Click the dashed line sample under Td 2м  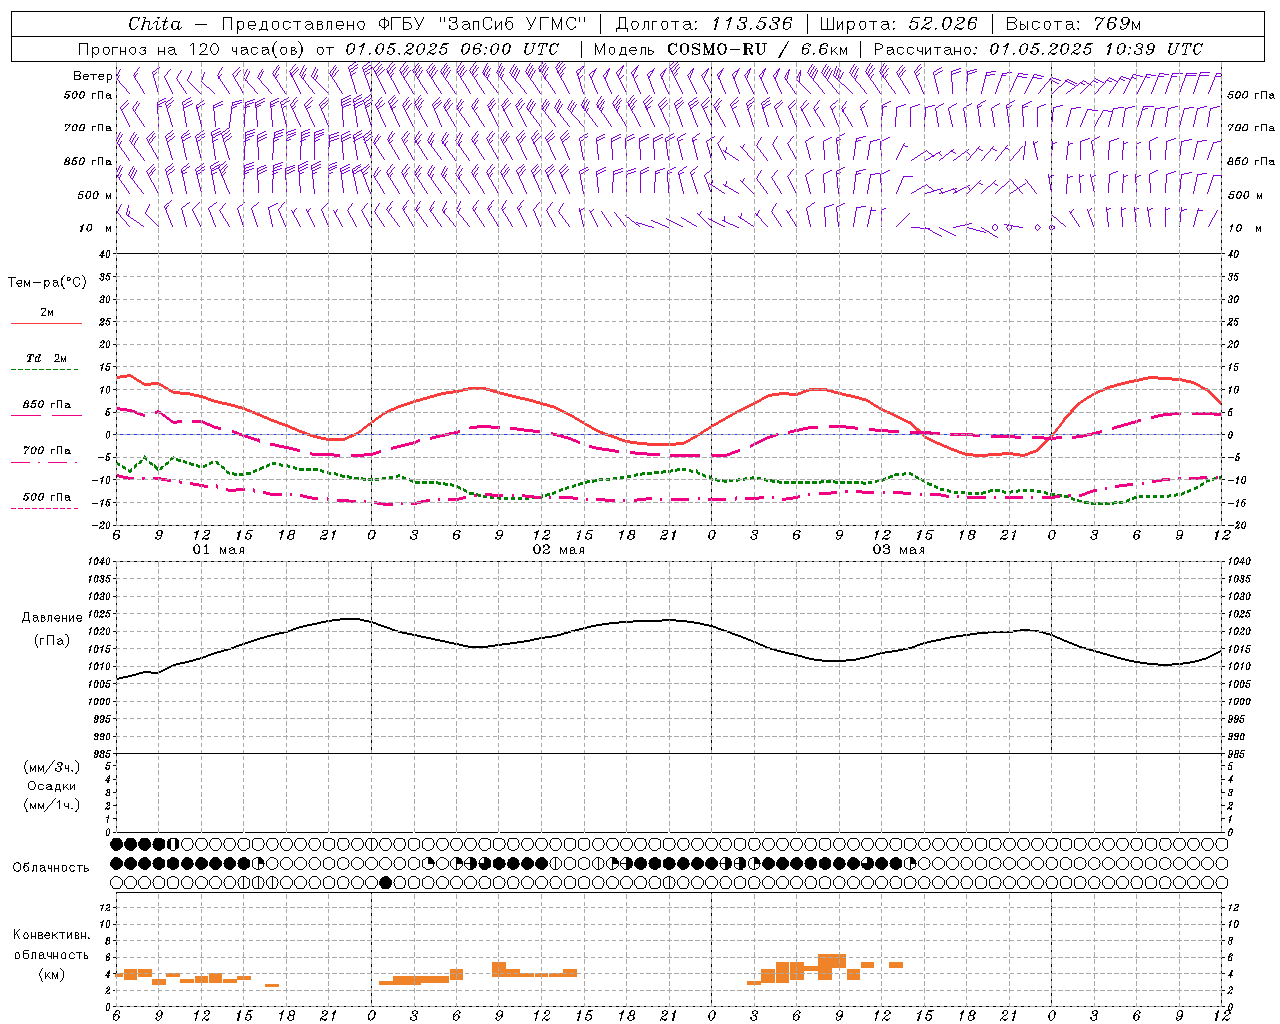coord(44,370)
